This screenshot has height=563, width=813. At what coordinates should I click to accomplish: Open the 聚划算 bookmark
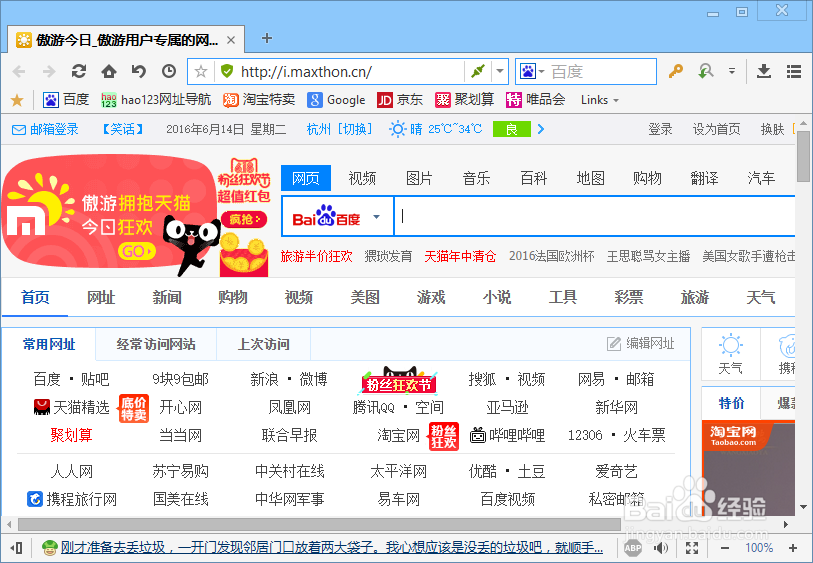click(464, 100)
